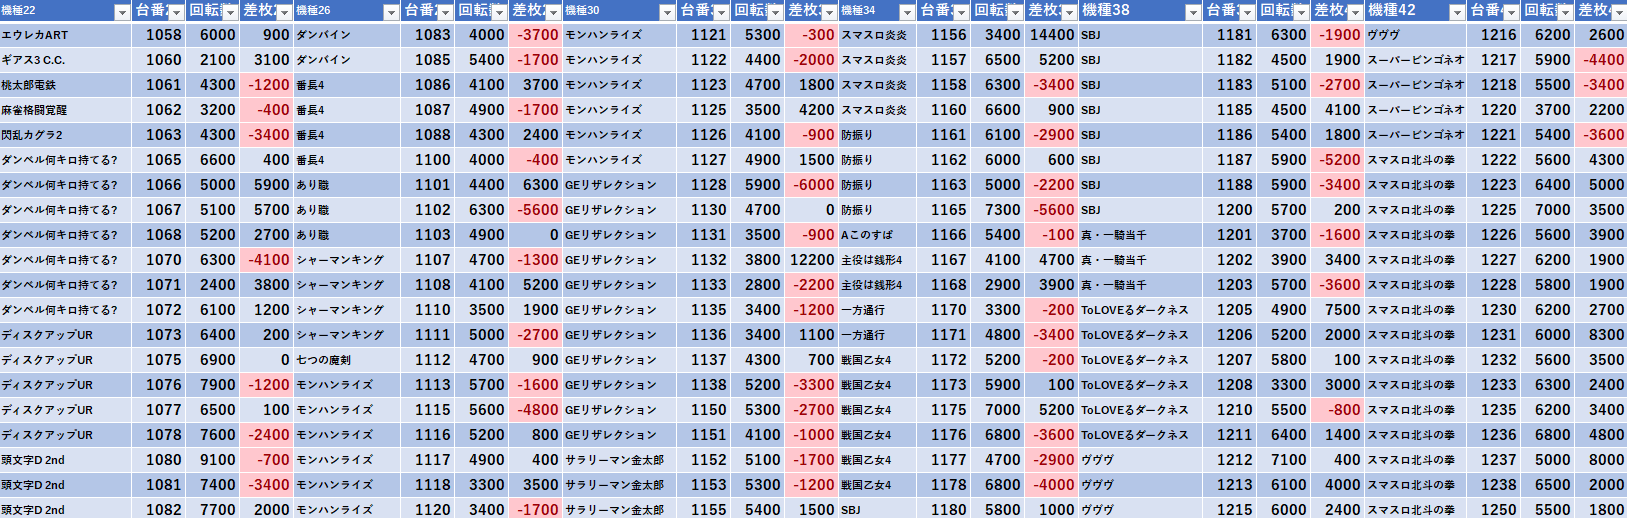The width and height of the screenshot is (1627, 518).
Task: Select machine number cell 1058
Action: click(x=159, y=35)
